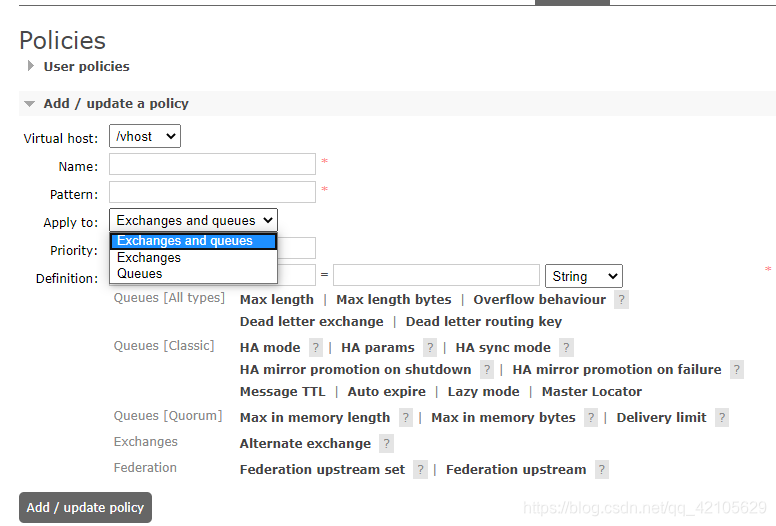Click HA mirror promotion on failure link

click(617, 370)
